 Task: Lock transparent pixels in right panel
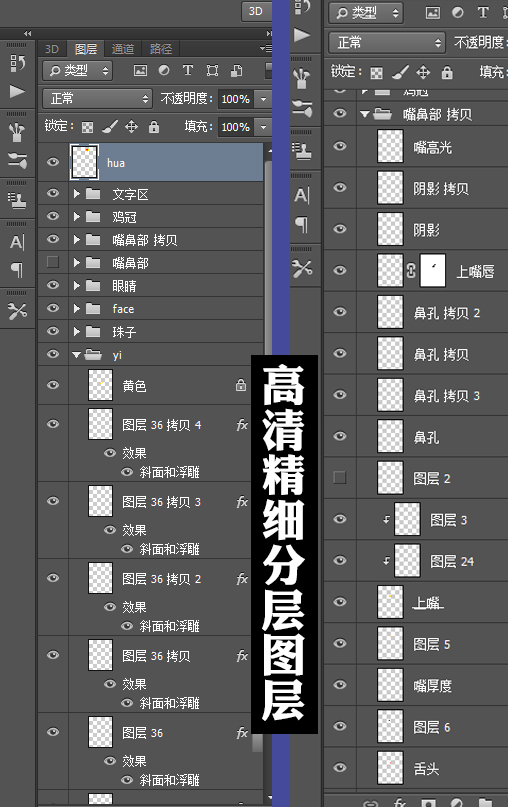pyautogui.click(x=376, y=73)
